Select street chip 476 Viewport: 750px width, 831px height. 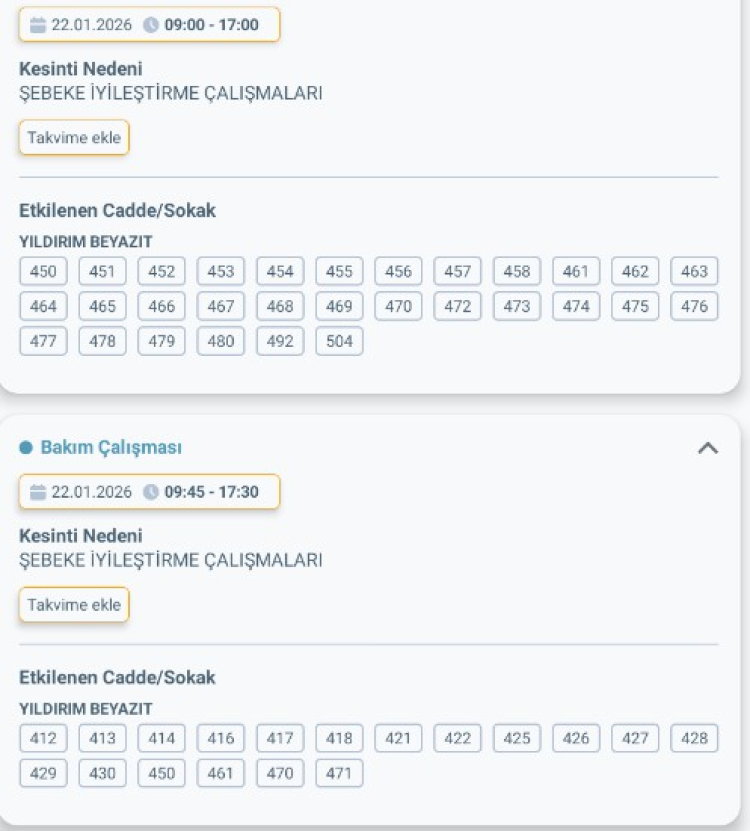[694, 306]
